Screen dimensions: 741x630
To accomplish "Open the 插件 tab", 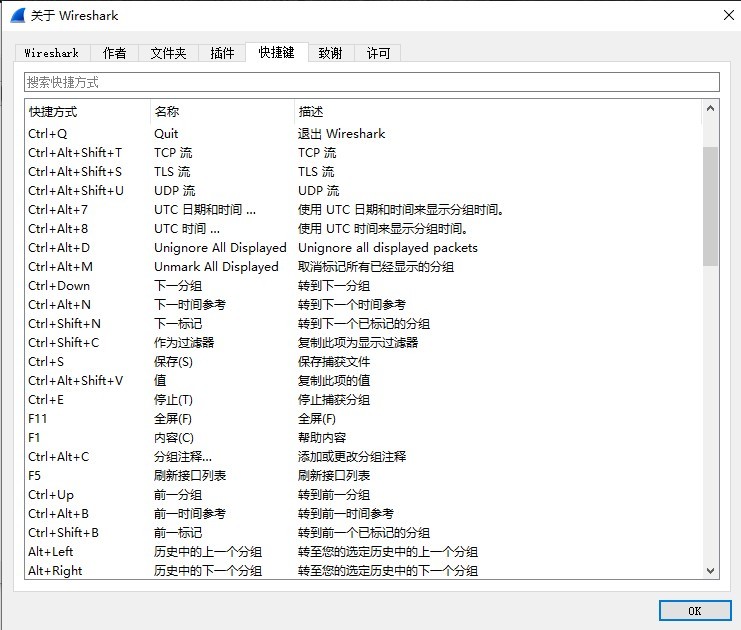I will [222, 53].
